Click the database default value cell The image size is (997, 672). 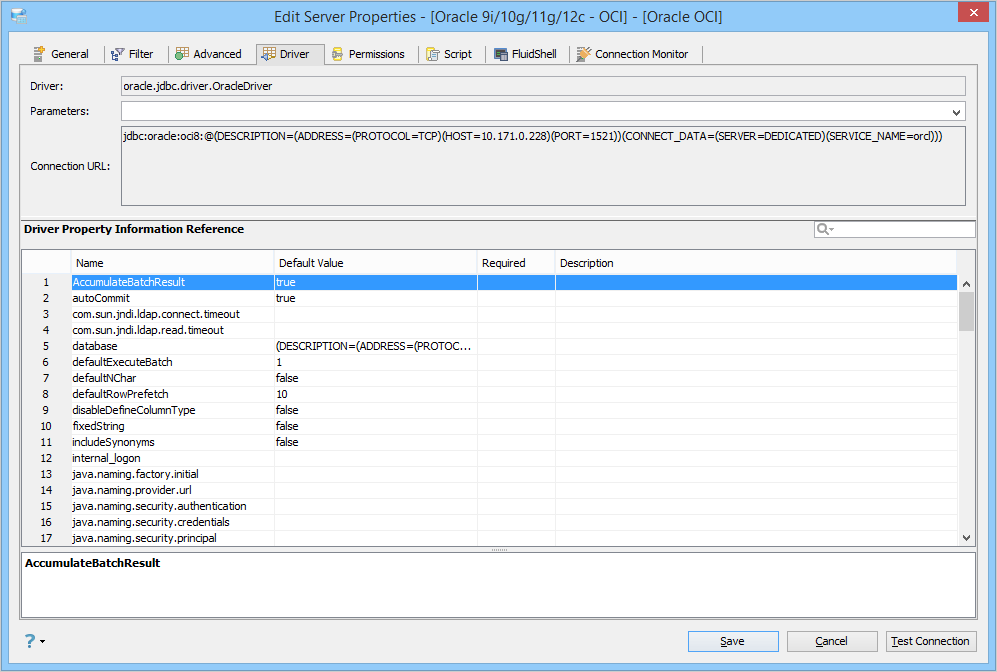[375, 346]
